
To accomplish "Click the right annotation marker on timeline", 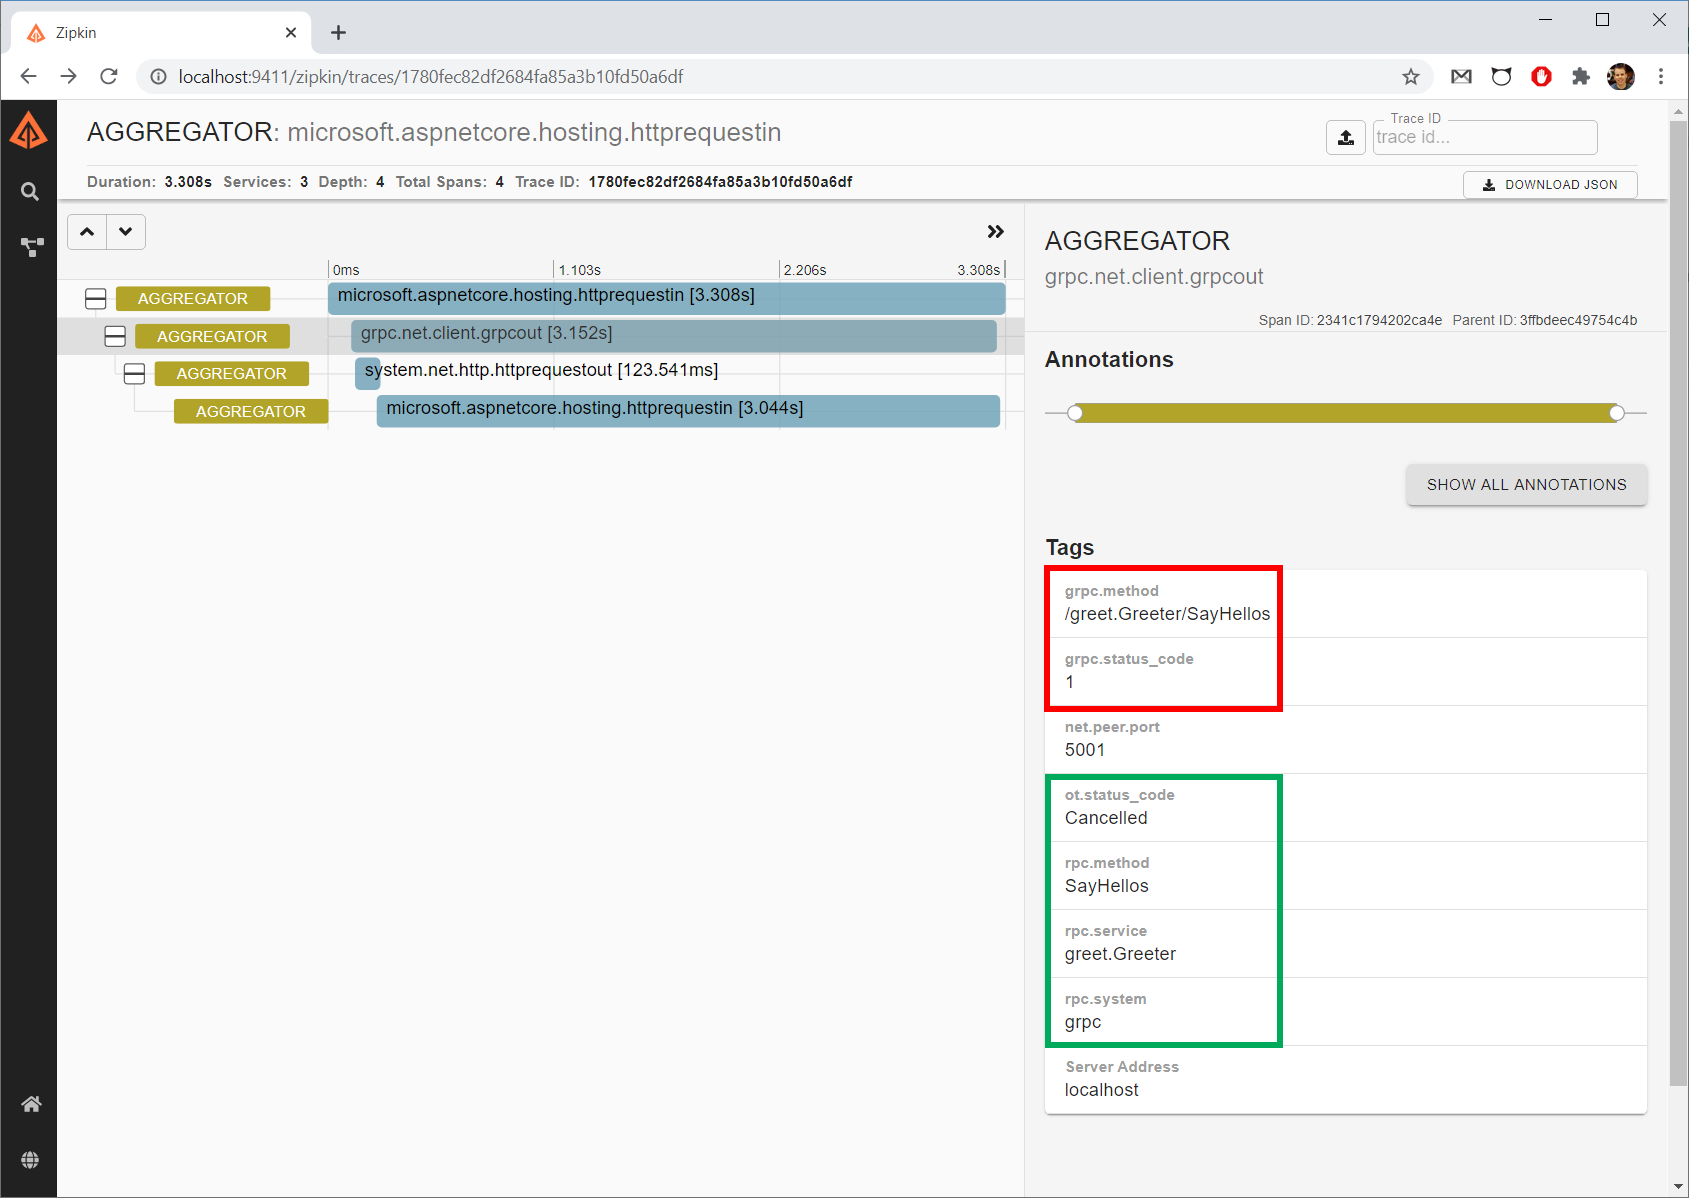I will click(1617, 413).
